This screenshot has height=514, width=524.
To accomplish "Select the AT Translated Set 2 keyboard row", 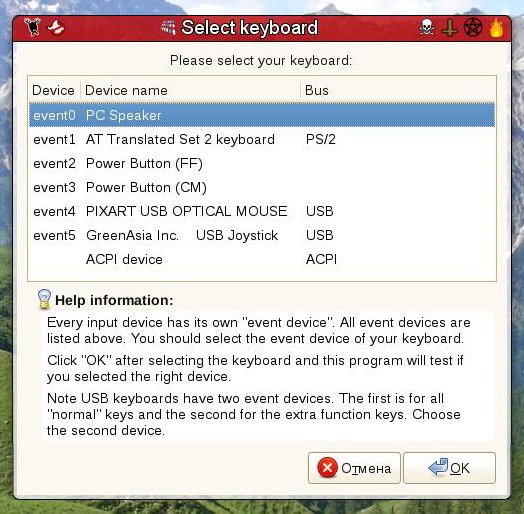I will 262,139.
